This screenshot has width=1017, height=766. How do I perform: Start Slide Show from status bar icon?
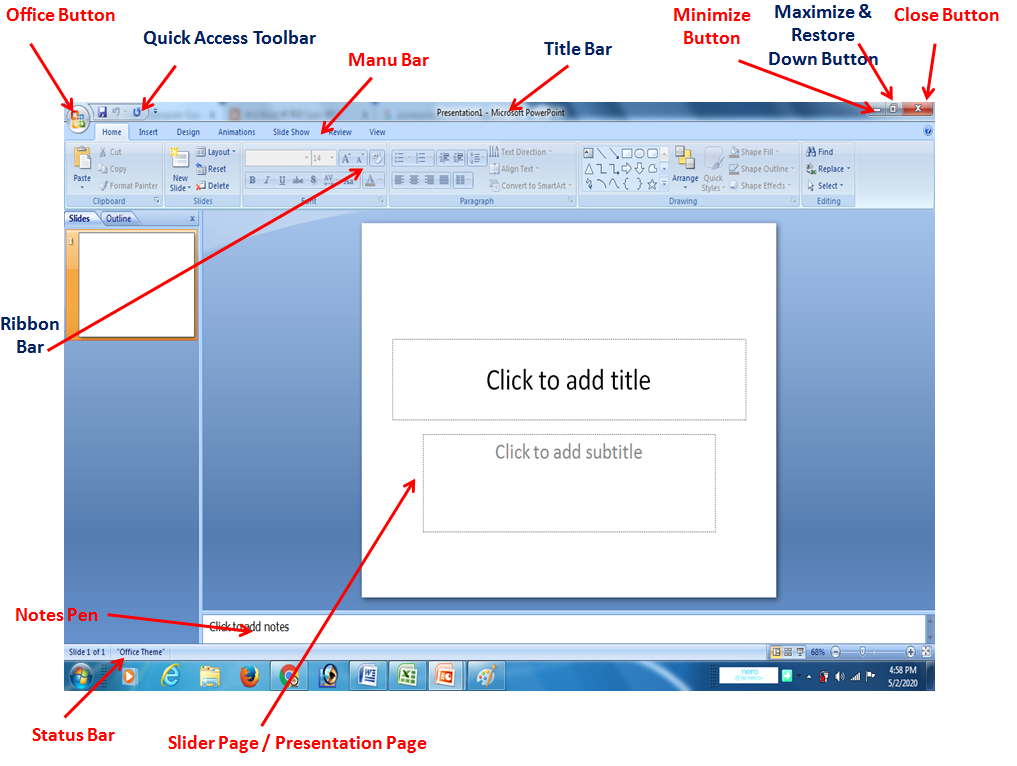[x=800, y=652]
